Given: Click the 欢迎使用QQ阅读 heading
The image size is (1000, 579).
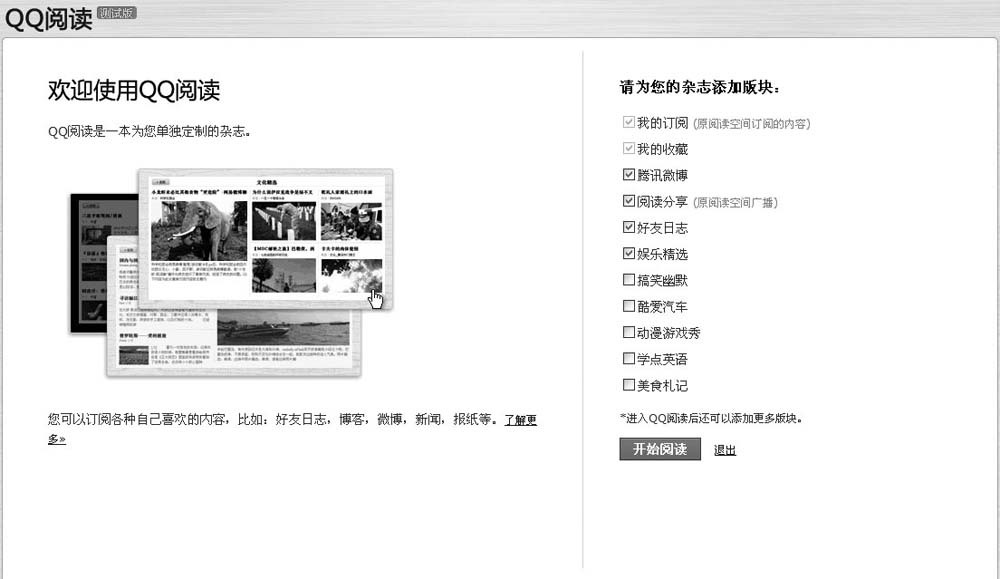Looking at the screenshot, I should point(134,90).
